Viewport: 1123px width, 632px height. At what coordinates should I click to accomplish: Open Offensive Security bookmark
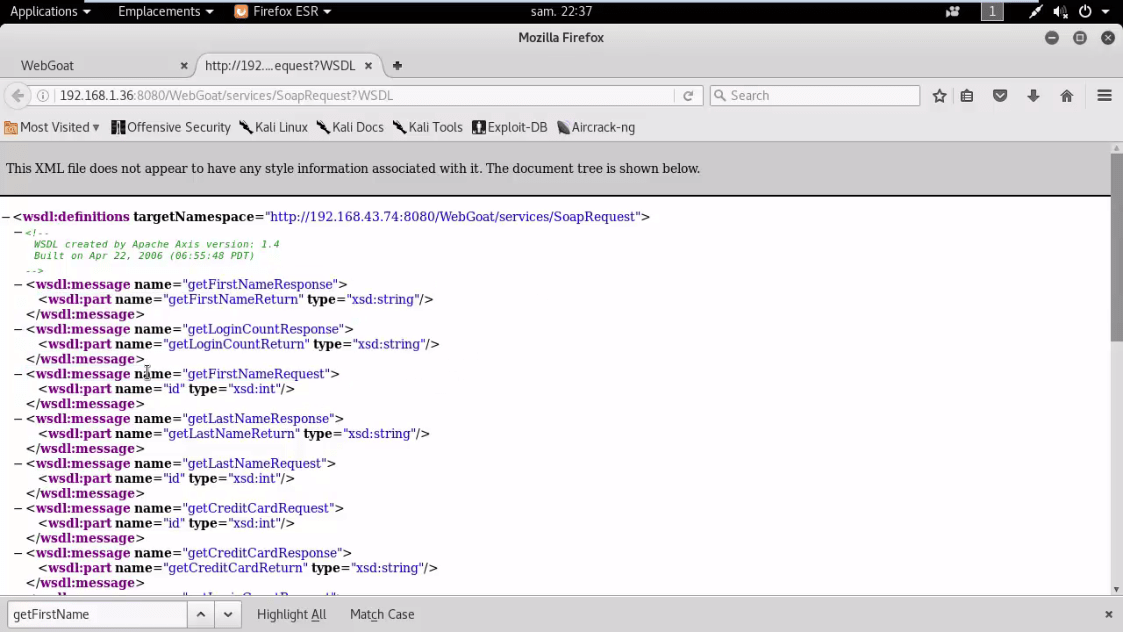click(x=170, y=127)
